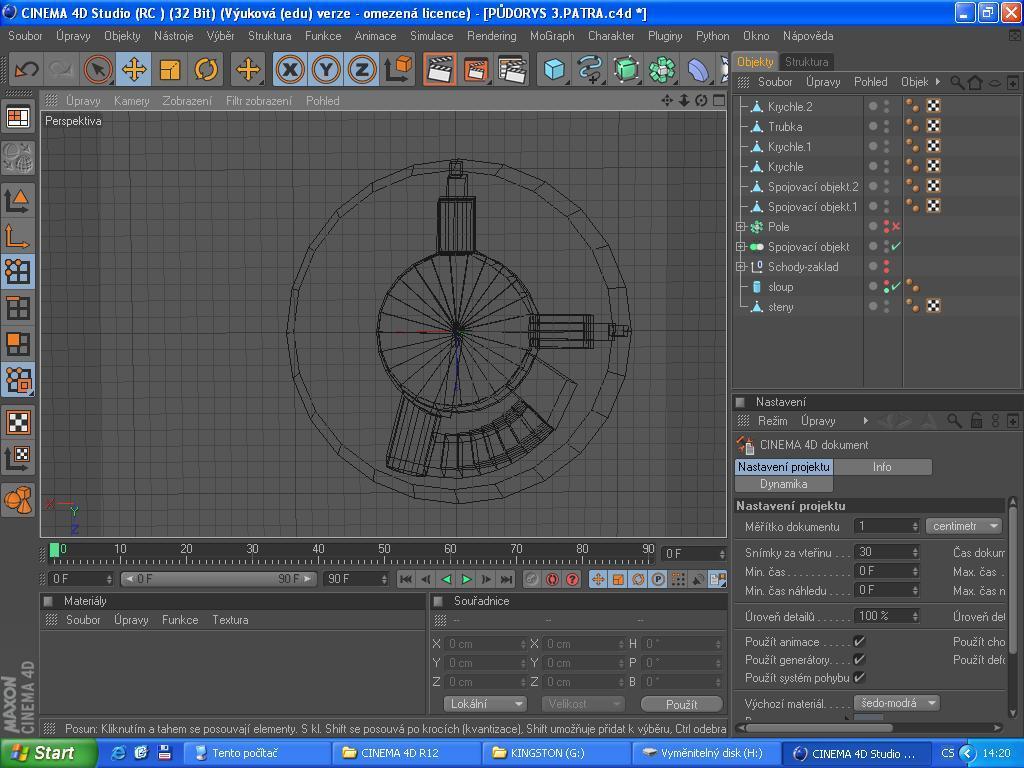The image size is (1024, 768).
Task: Activate the Rotate tool
Action: [x=206, y=69]
